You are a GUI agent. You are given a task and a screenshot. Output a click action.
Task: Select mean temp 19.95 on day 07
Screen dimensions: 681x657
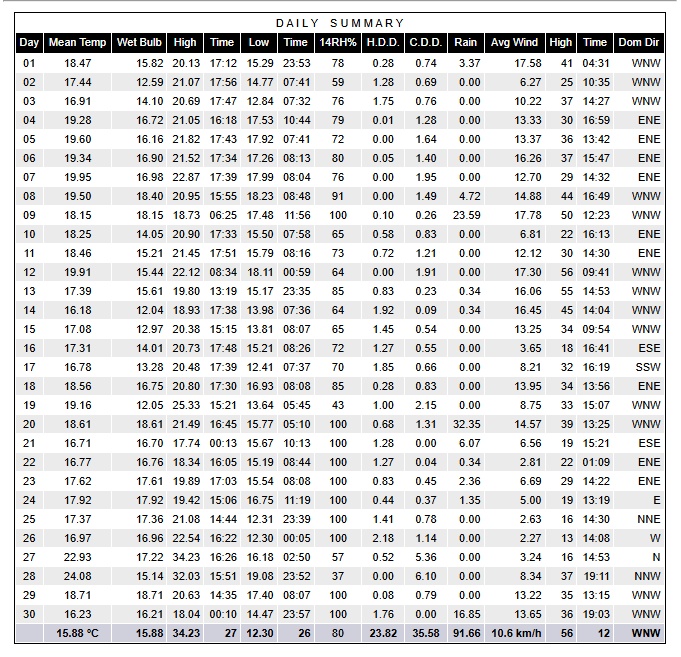click(78, 177)
